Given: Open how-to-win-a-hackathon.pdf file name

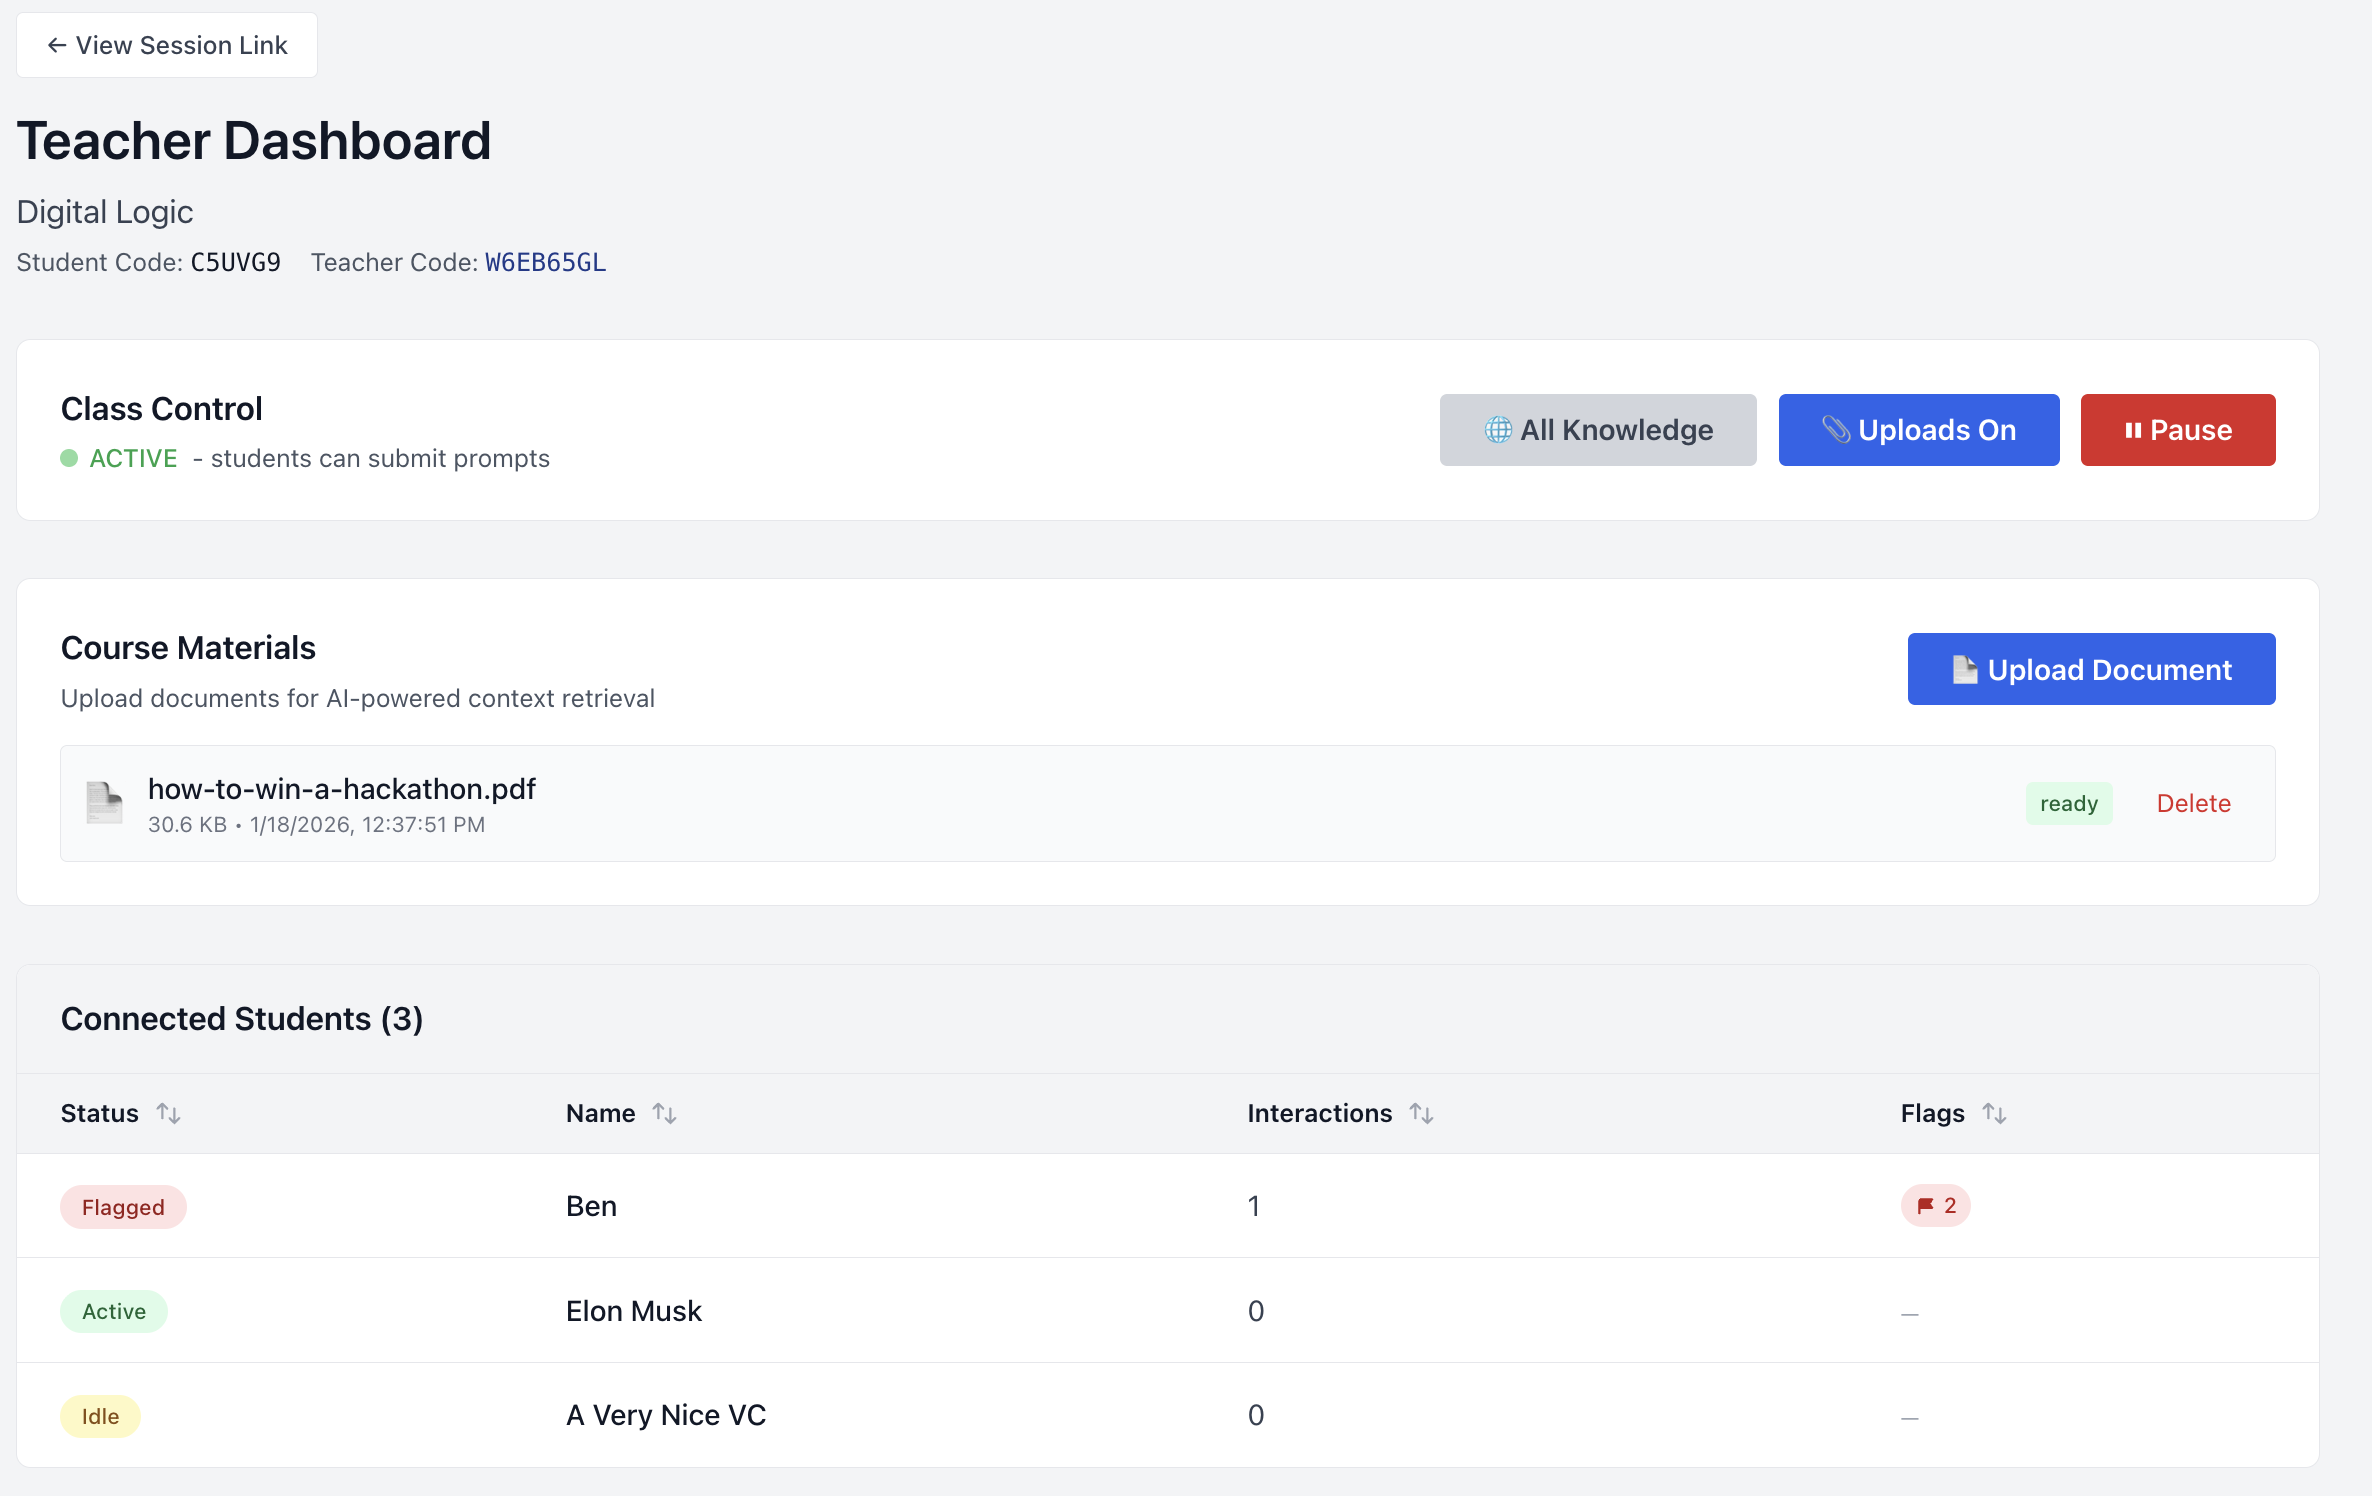Looking at the screenshot, I should 342,789.
